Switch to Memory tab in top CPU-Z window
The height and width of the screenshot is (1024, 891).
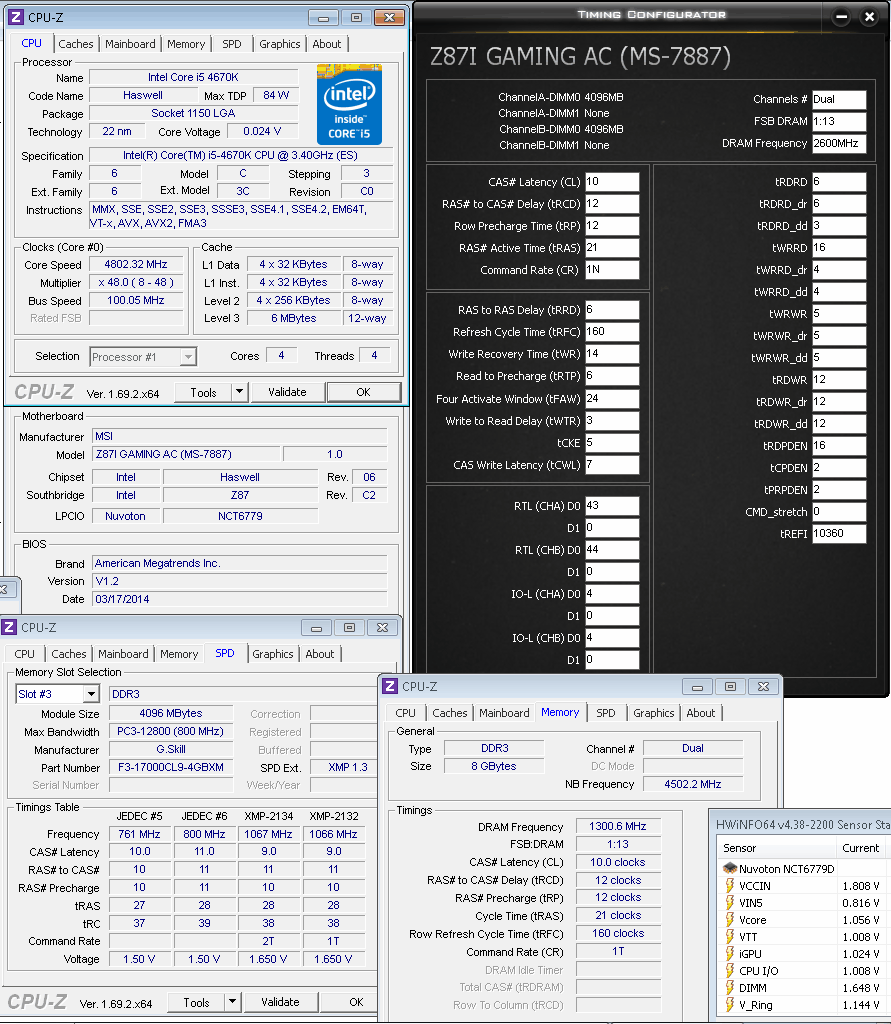point(186,44)
